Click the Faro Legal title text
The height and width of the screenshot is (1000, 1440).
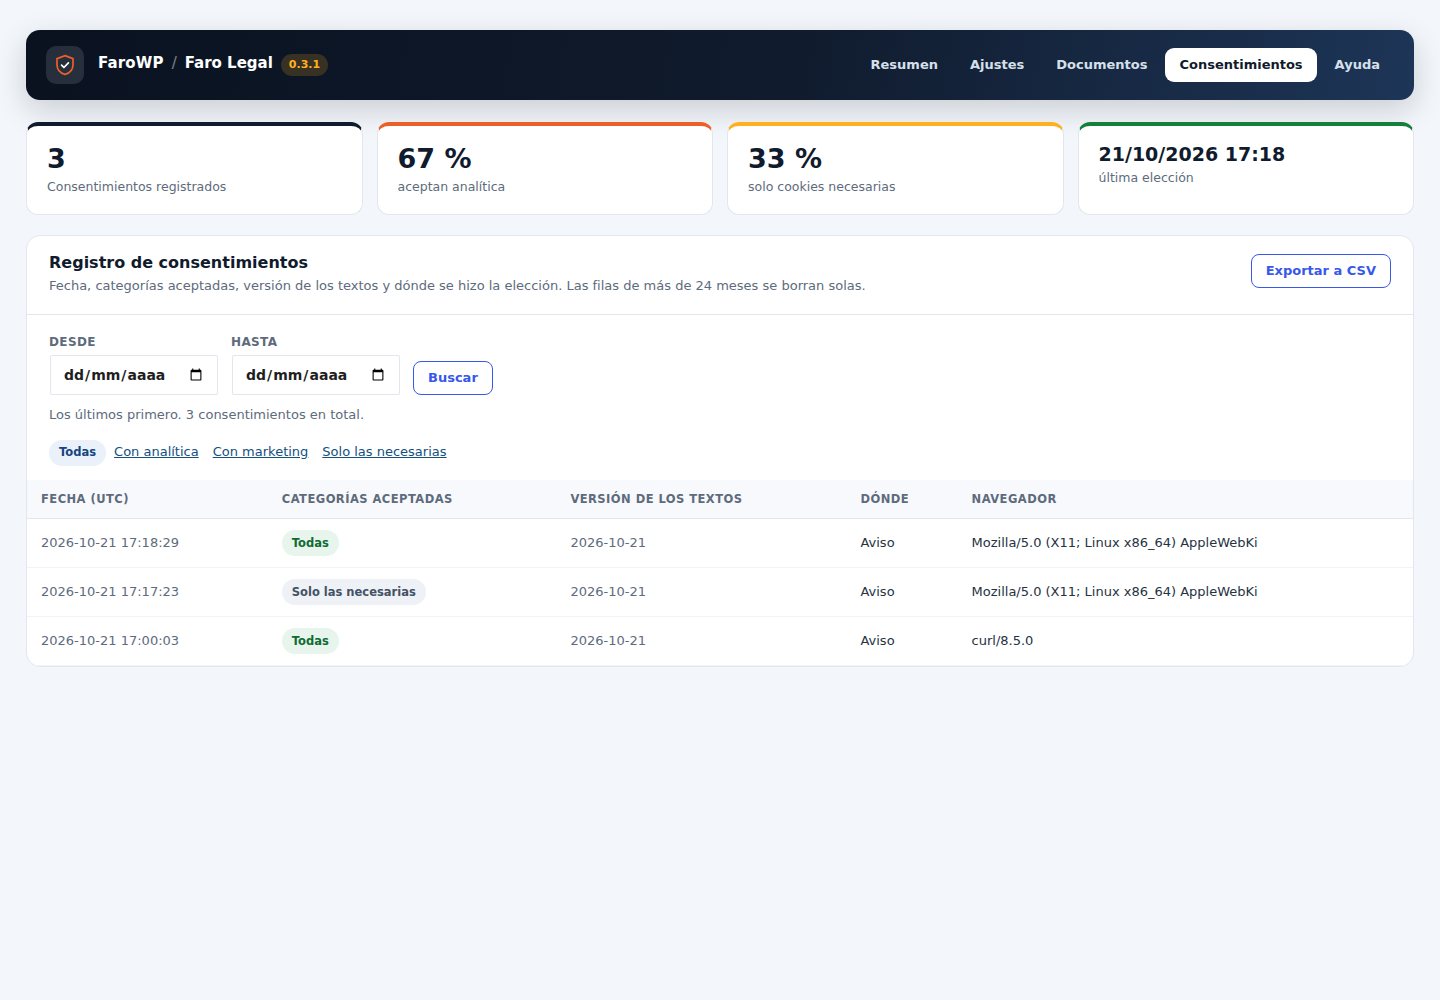[229, 63]
